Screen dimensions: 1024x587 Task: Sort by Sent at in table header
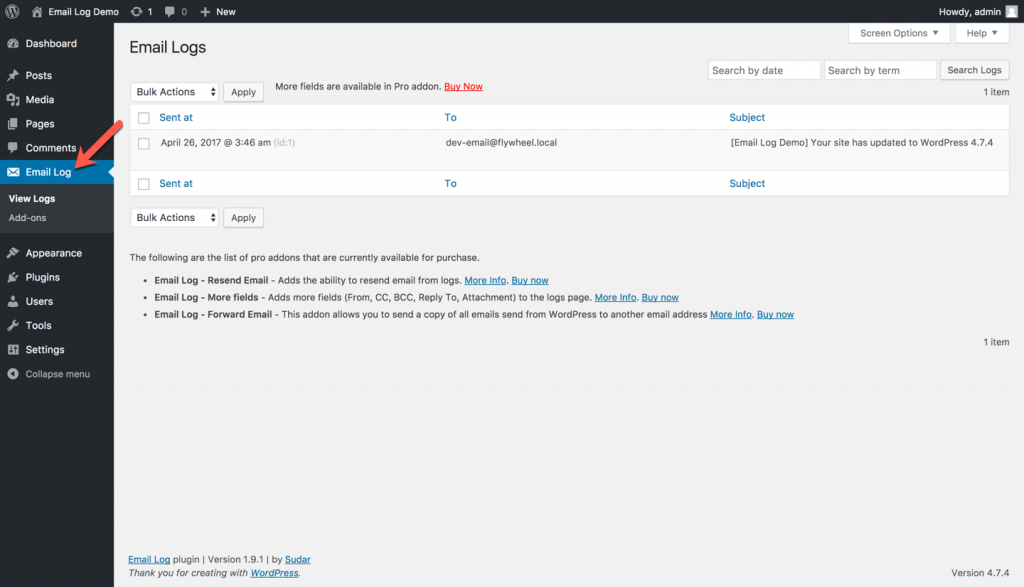176,118
